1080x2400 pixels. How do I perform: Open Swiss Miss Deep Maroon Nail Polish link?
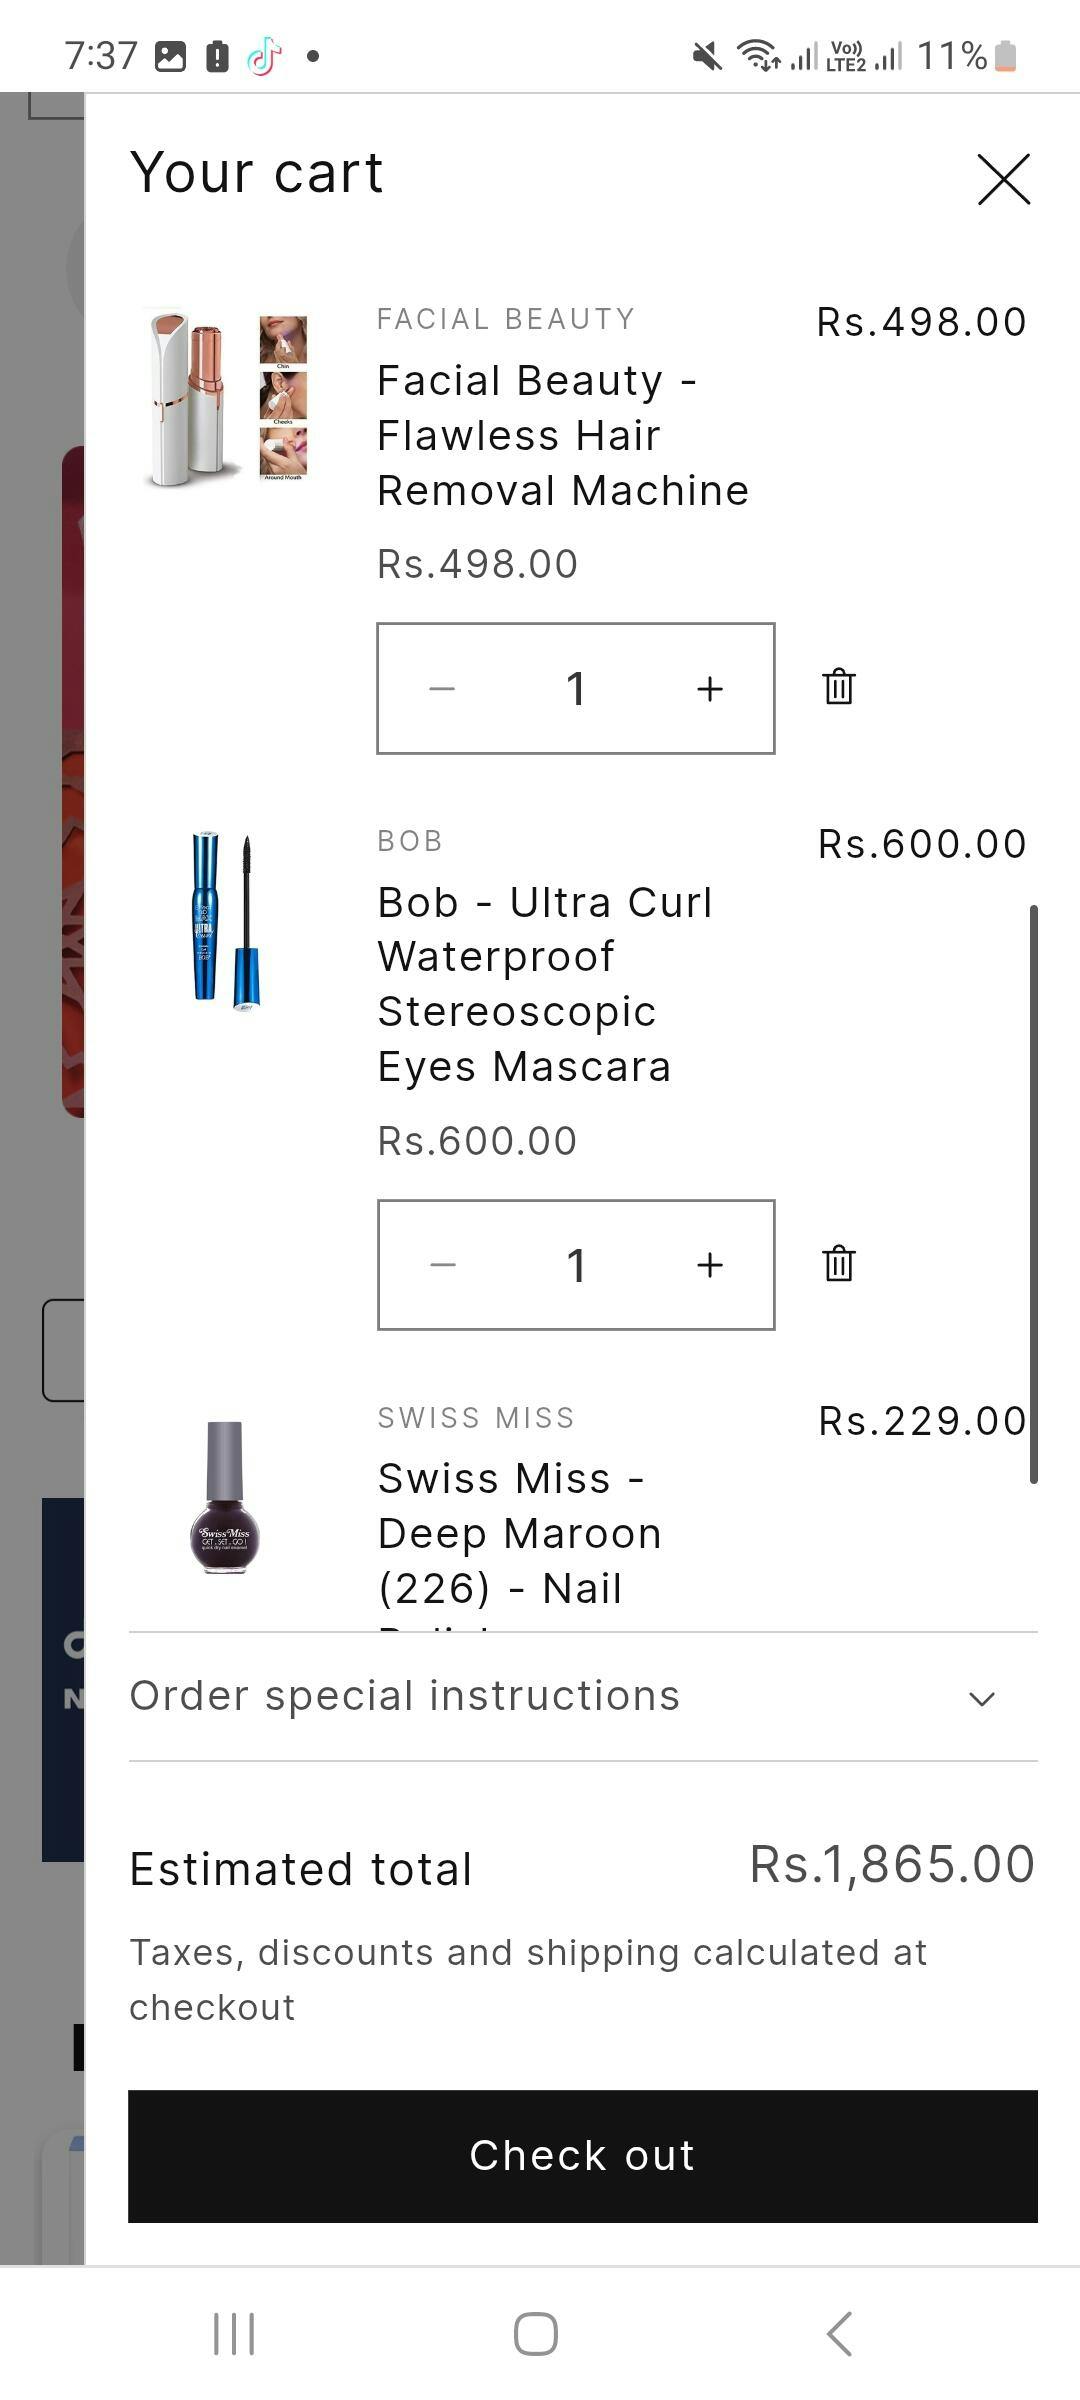click(x=519, y=1533)
